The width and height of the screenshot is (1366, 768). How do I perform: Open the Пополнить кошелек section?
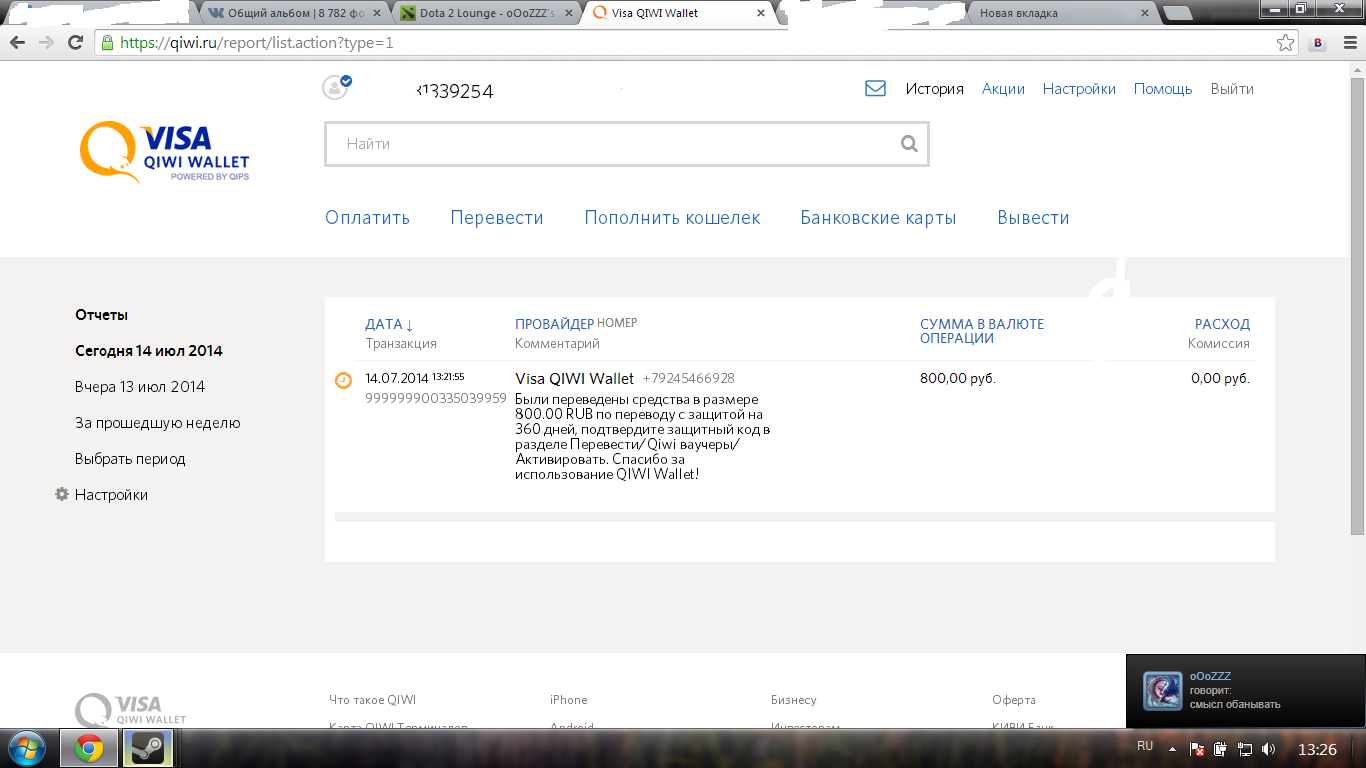point(672,218)
